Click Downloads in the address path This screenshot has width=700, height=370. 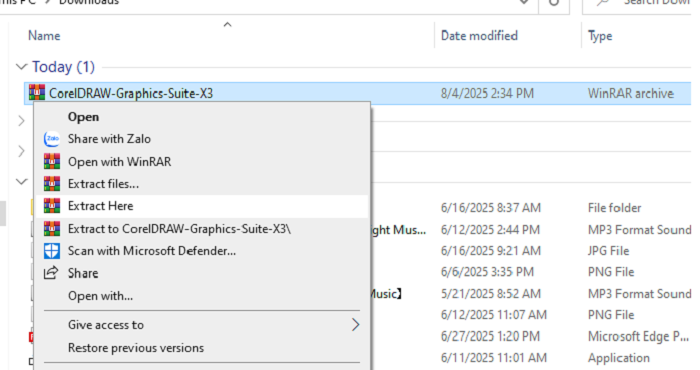tap(89, 2)
